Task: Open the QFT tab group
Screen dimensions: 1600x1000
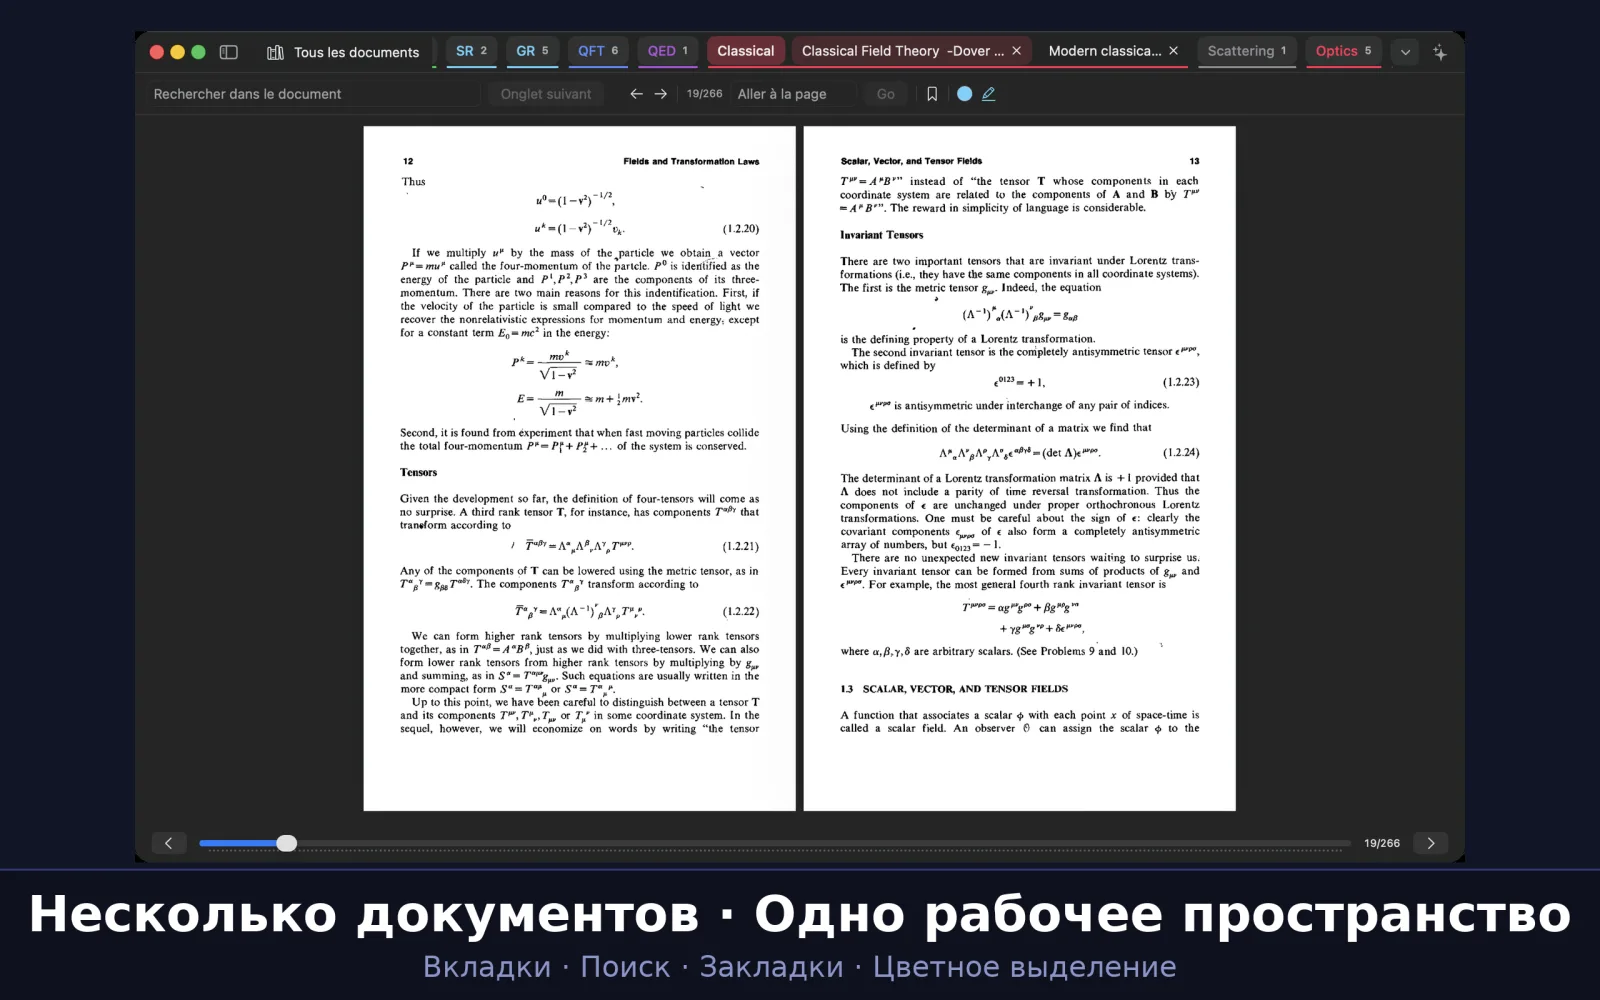Action: [x=598, y=51]
